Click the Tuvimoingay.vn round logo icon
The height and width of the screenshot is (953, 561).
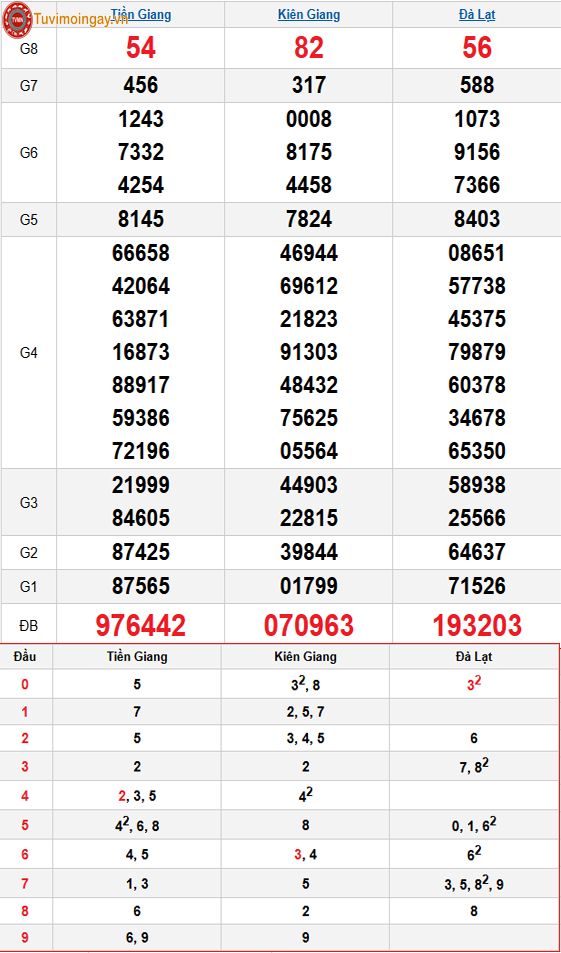[x=17, y=19]
